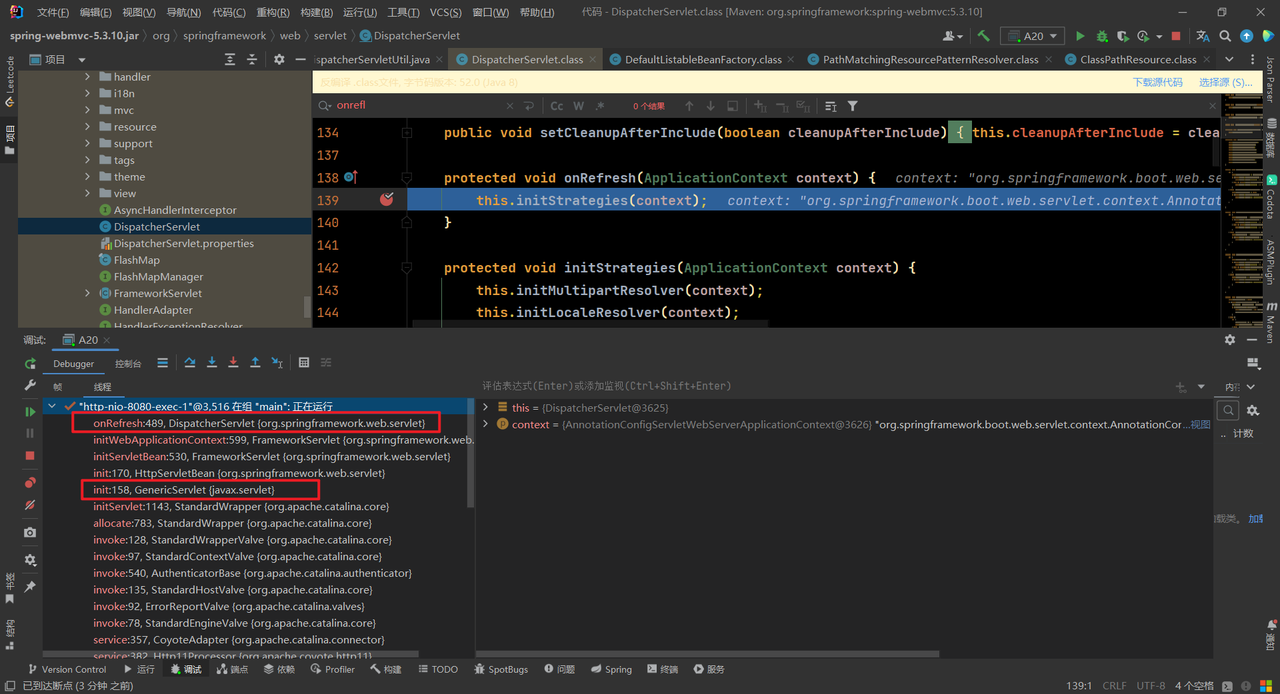Viewport: 1280px width, 694px height.
Task: Open the TODO tool window button
Action: click(438, 669)
